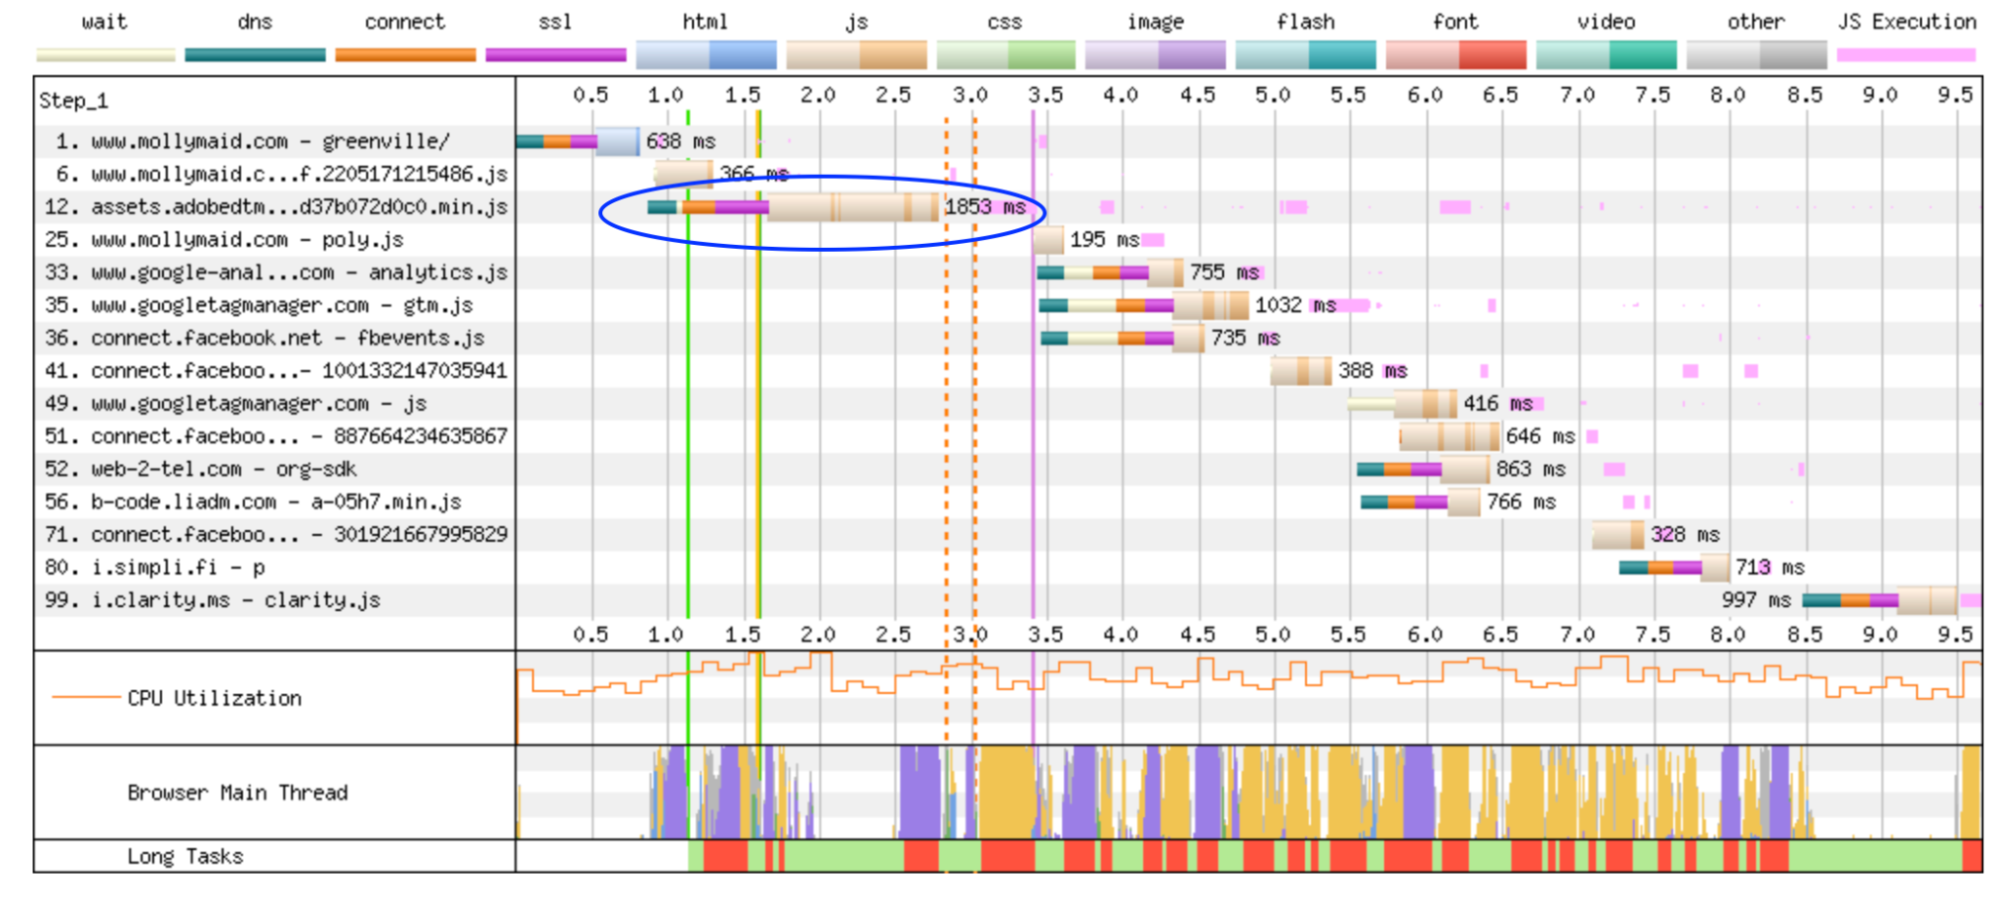The height and width of the screenshot is (902, 1999).
Task: Select request 12 assets.adobedtm min.js
Action: tap(299, 207)
